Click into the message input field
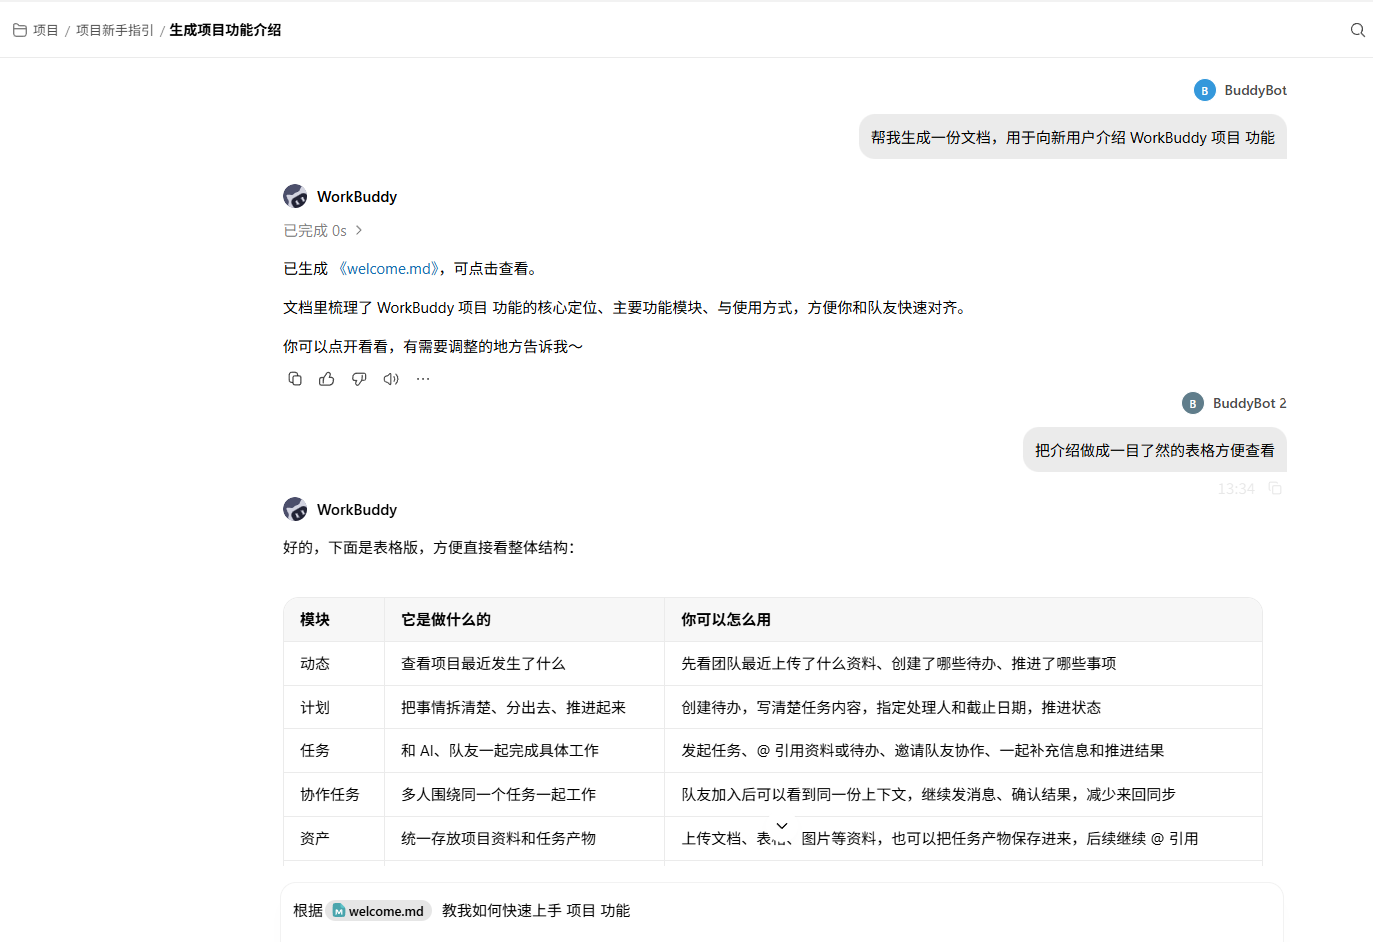 click(782, 911)
